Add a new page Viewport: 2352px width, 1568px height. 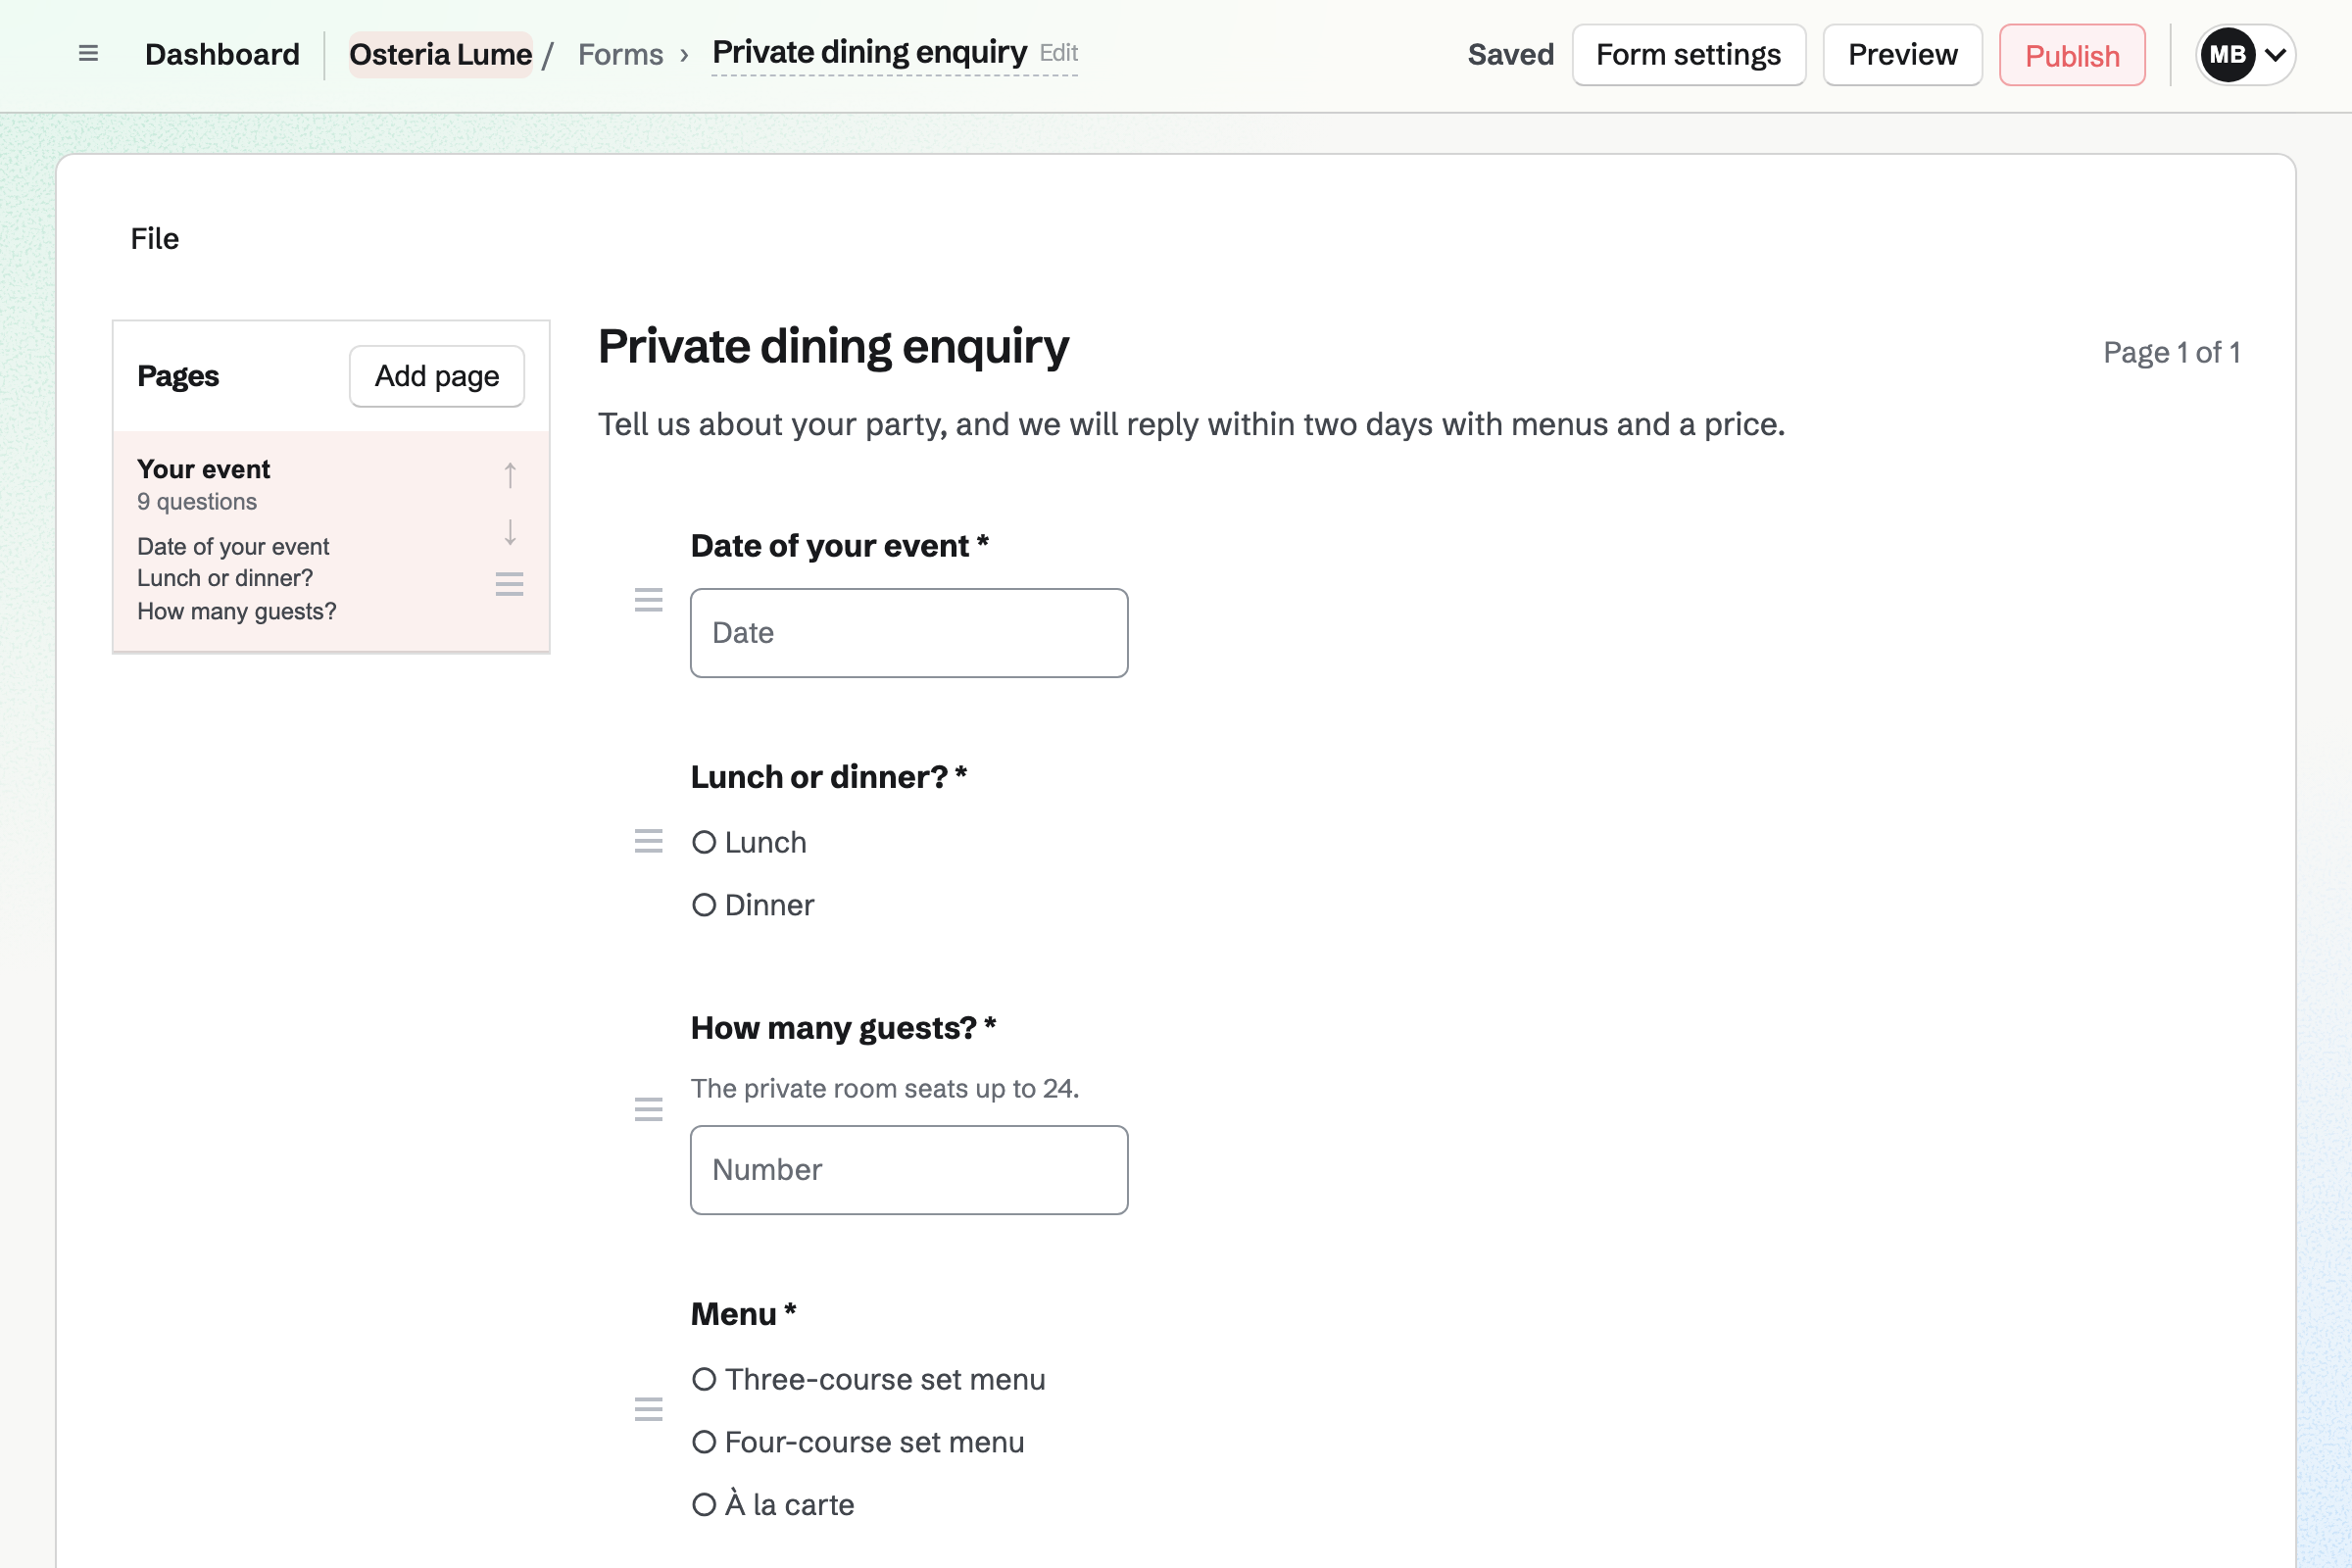437,376
